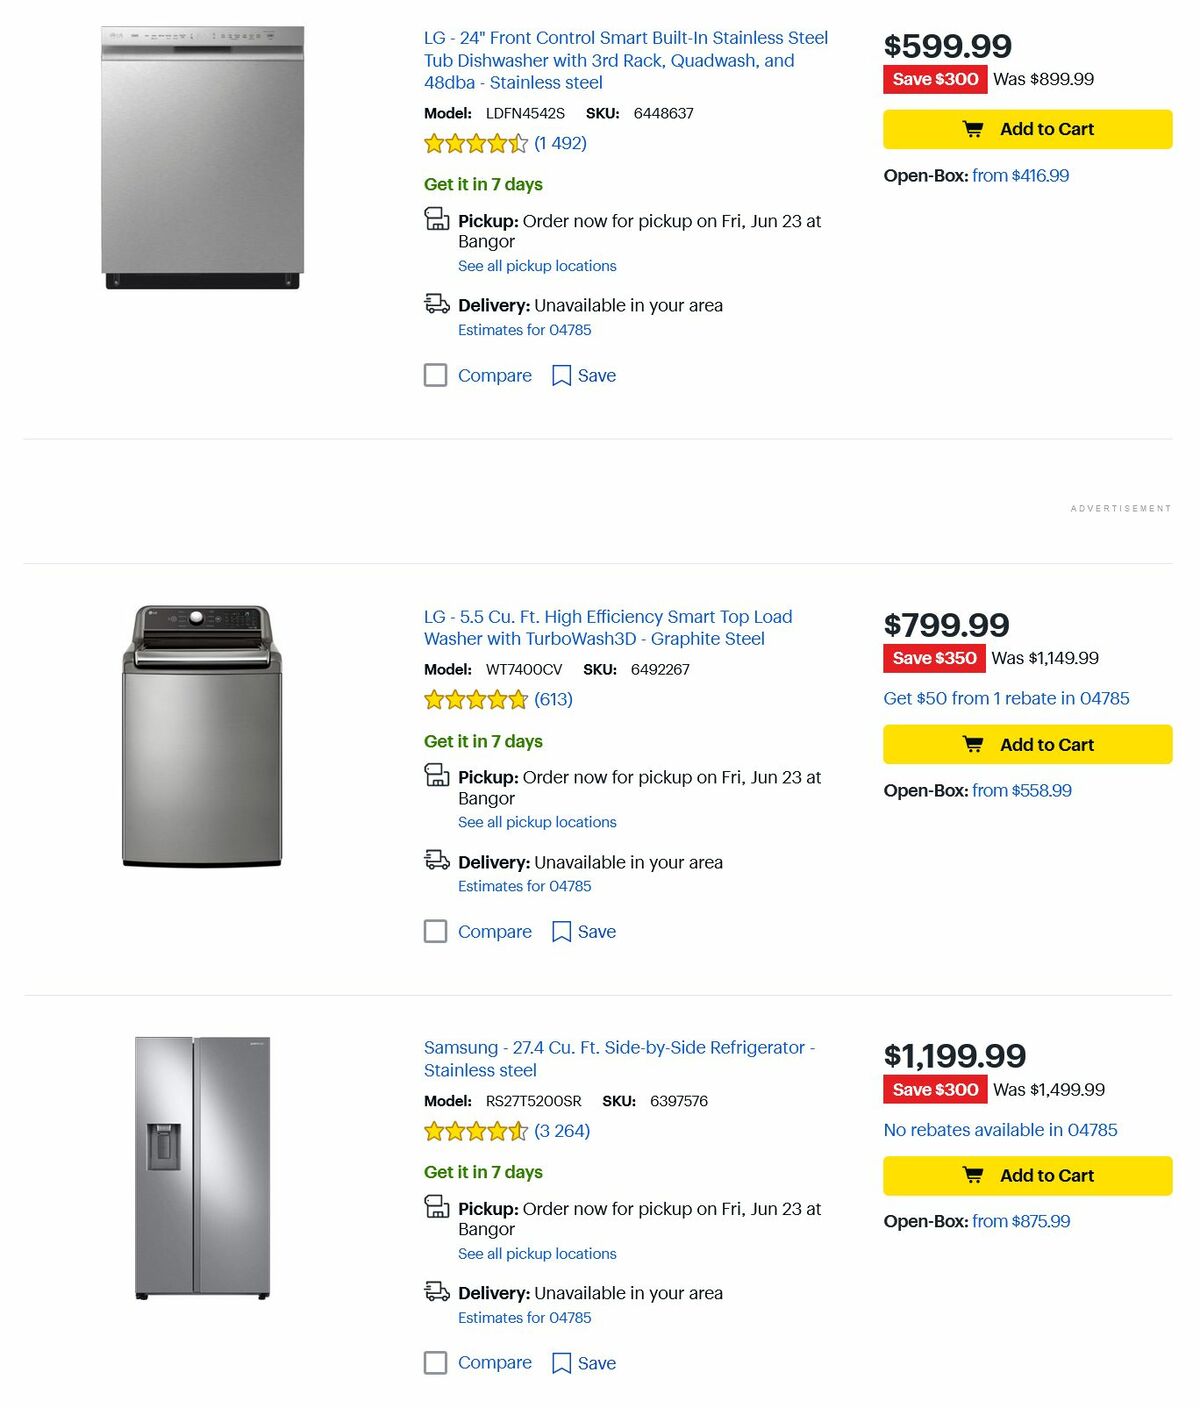Open Estimates for 04785 on the refrigerator listing
Viewport: 1200px width, 1408px height.
coord(524,1317)
